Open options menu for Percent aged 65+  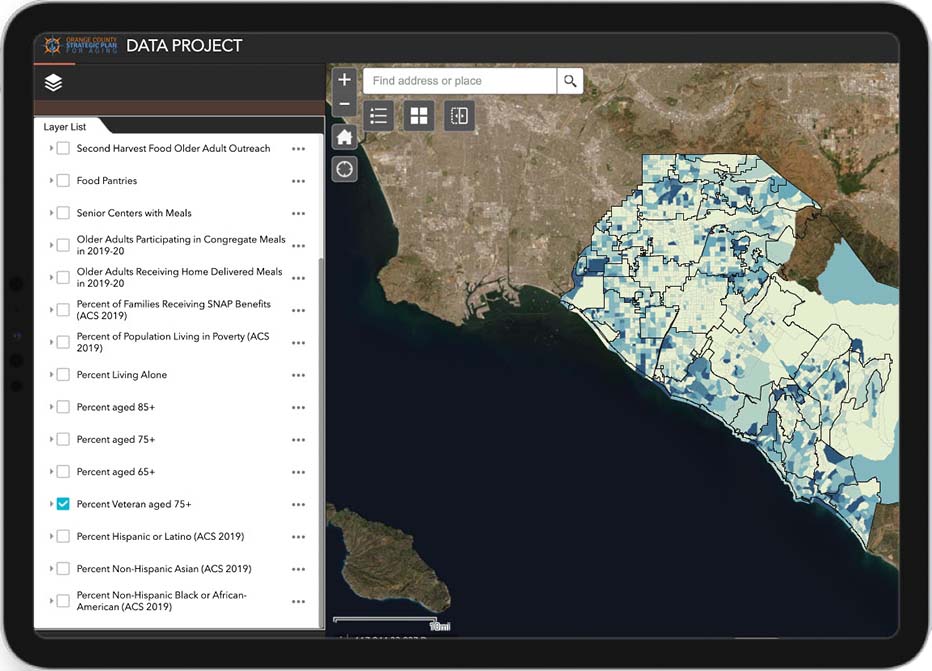pyautogui.click(x=298, y=472)
